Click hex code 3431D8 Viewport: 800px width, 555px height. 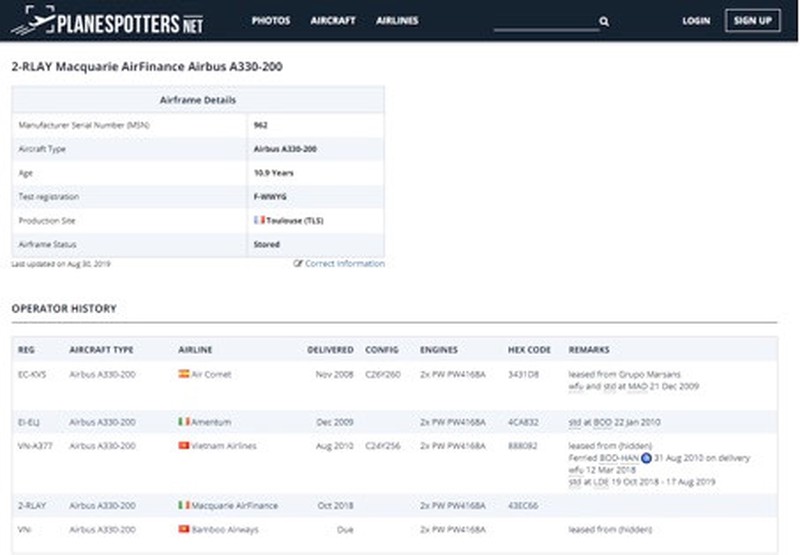[x=523, y=374]
